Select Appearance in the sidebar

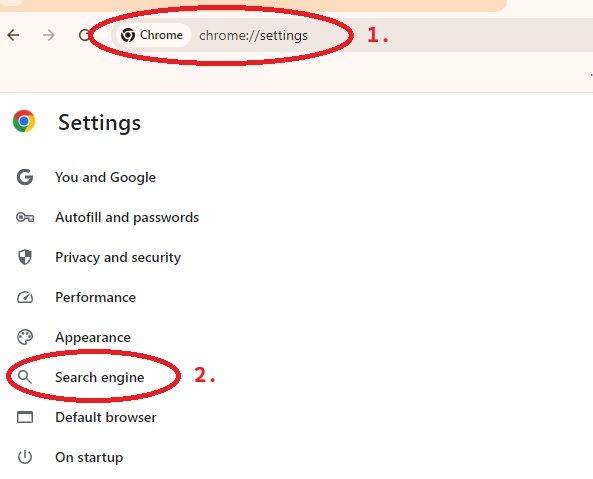[x=93, y=337]
